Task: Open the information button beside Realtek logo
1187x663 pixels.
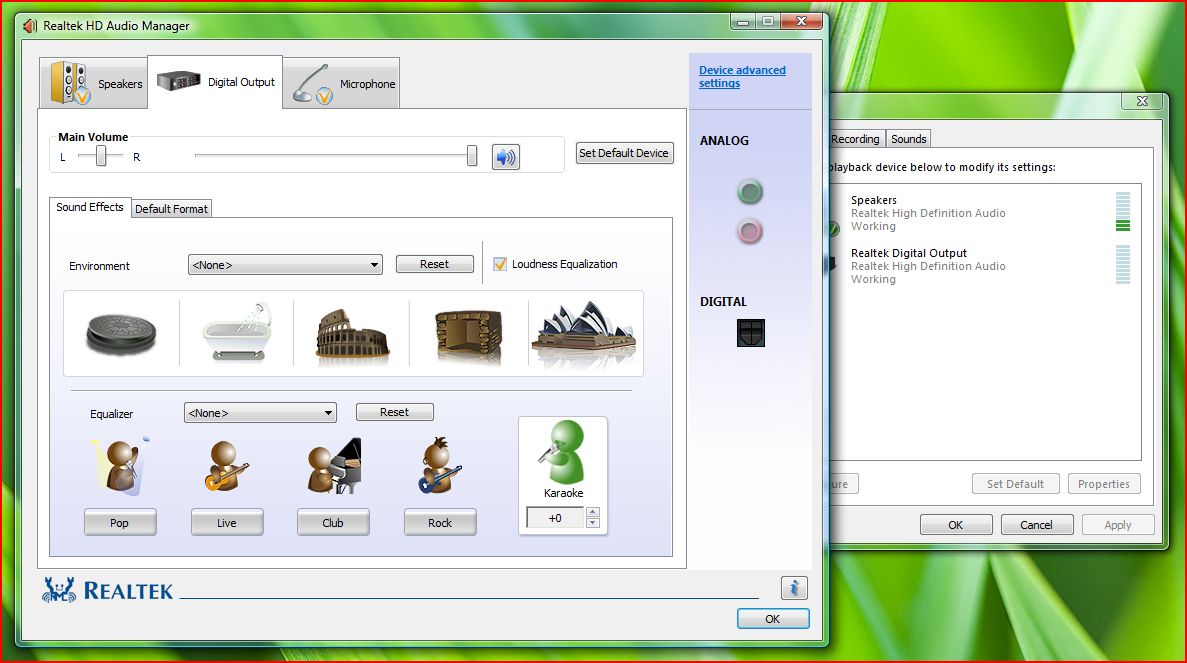Action: pos(794,587)
